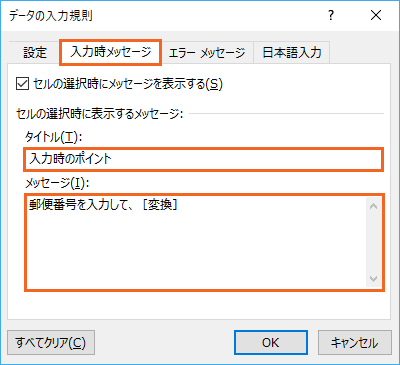Viewport: 400px width, 365px height.
Task: Click the message box scroll down arrow
Action: tap(373, 278)
